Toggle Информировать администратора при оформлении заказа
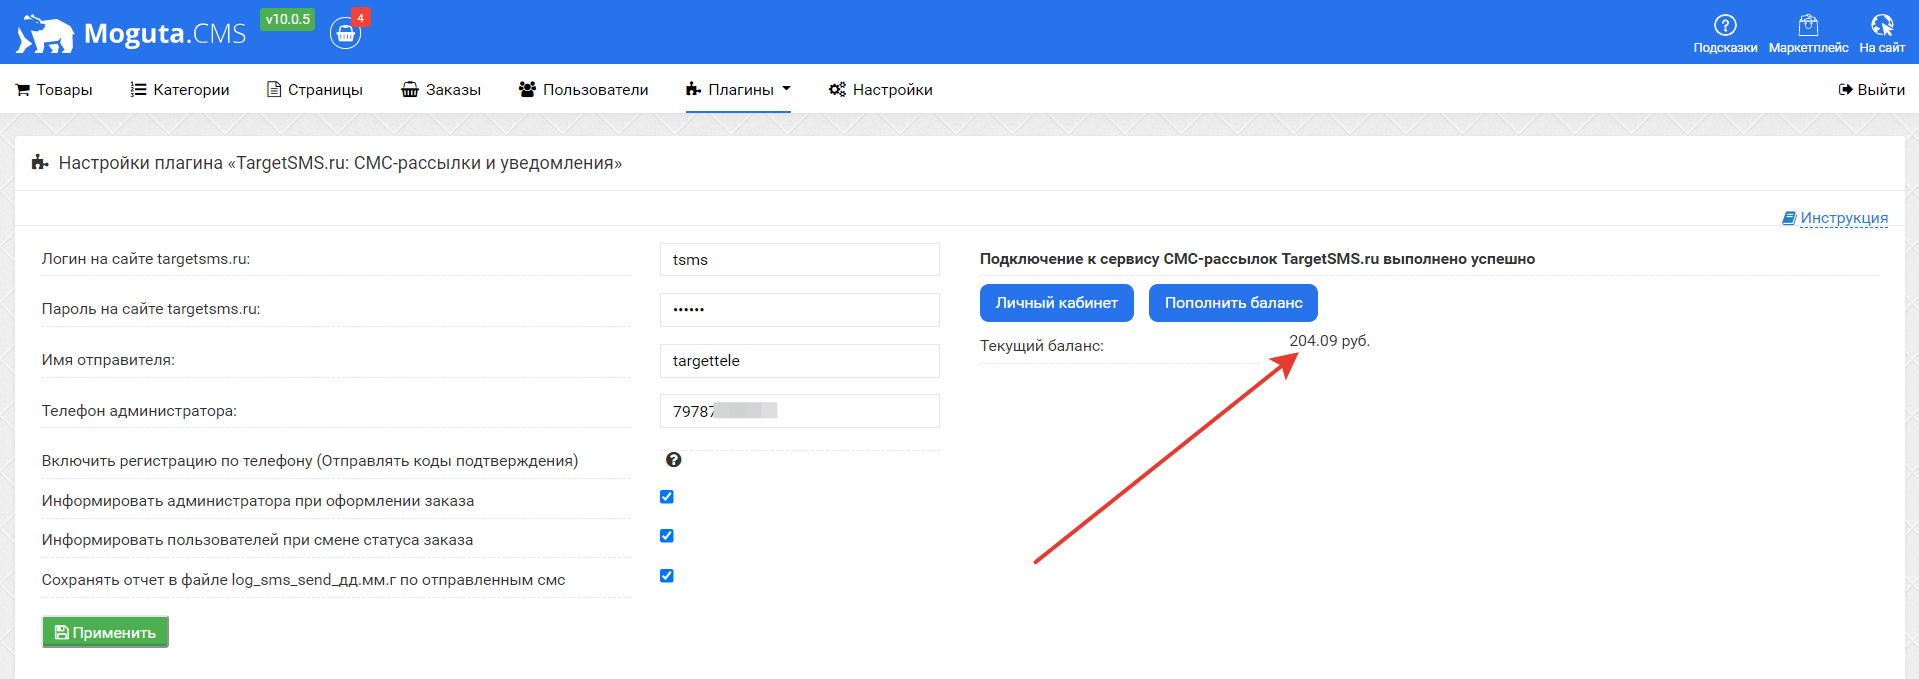Image resolution: width=1919 pixels, height=679 pixels. click(x=667, y=497)
